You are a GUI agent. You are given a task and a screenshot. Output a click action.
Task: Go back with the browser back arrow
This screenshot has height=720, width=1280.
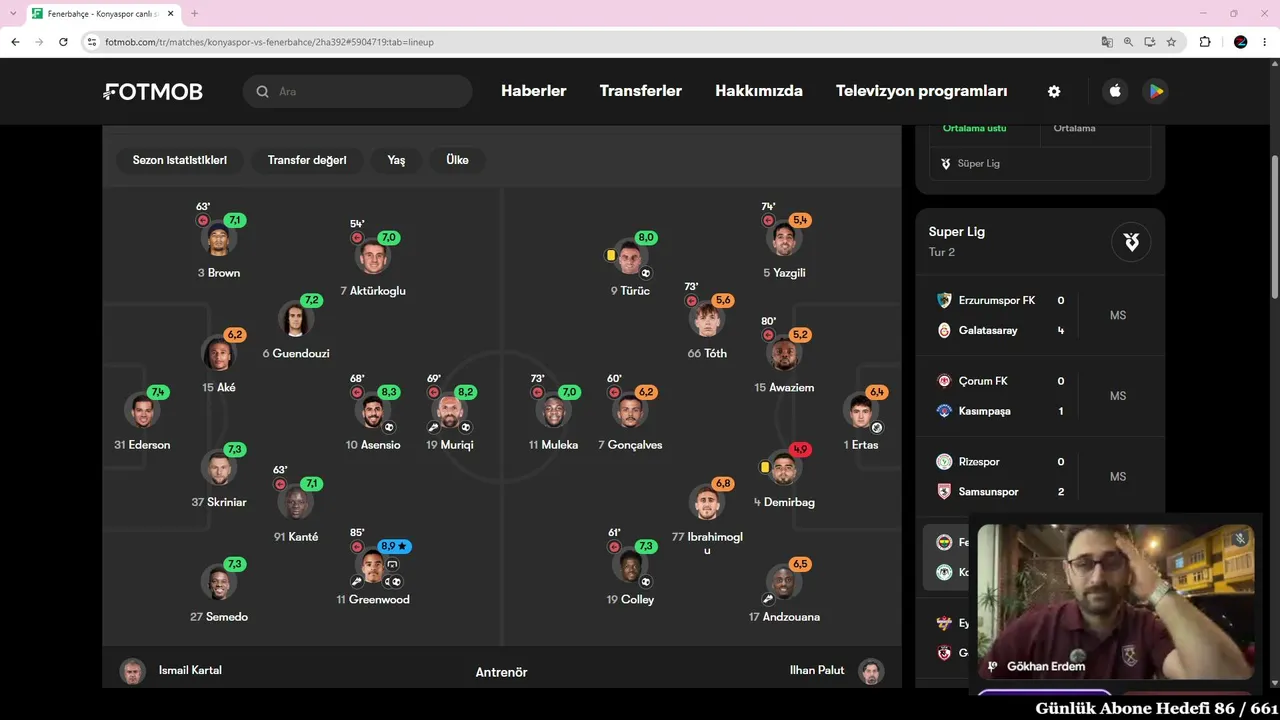(15, 42)
